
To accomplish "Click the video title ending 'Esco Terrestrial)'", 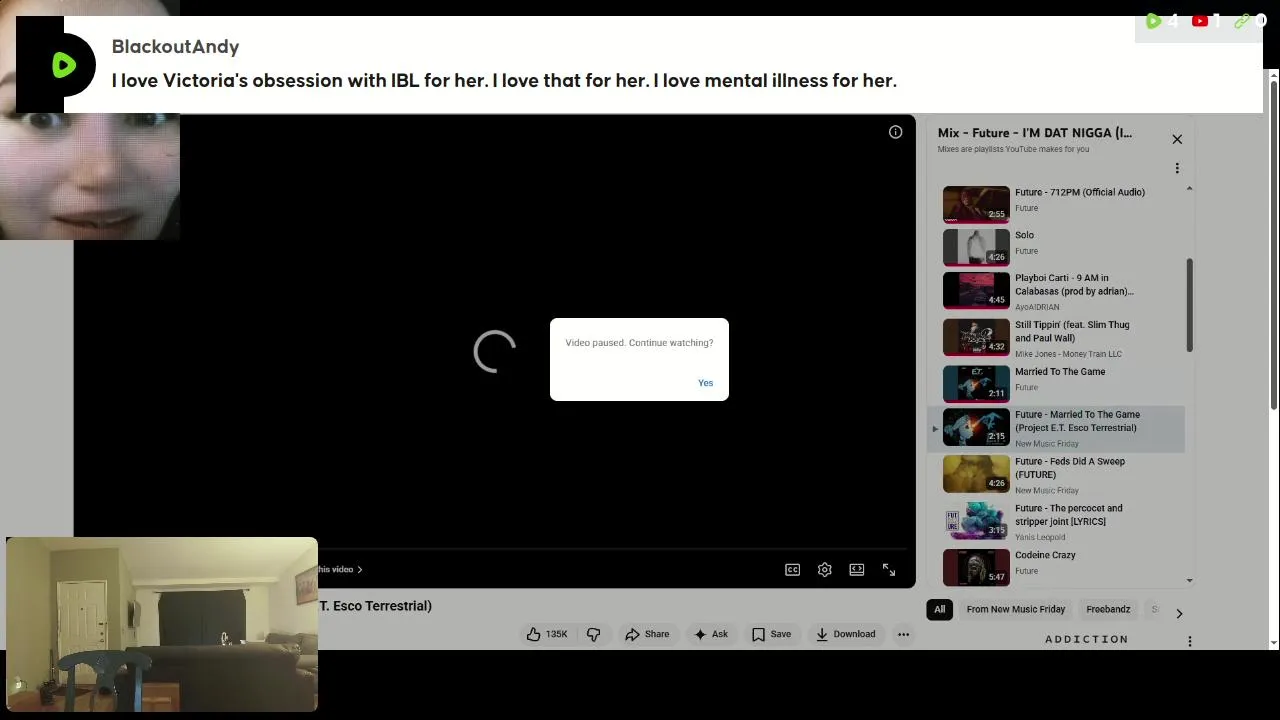I will (x=375, y=606).
